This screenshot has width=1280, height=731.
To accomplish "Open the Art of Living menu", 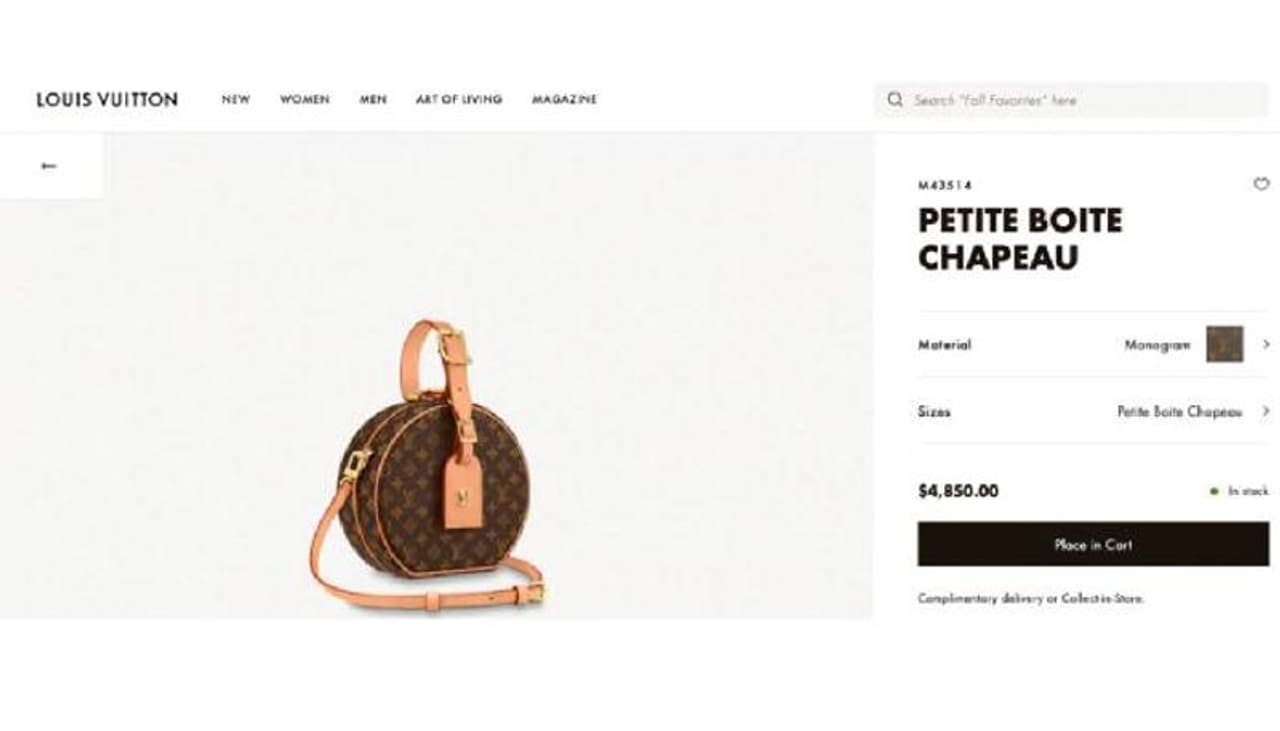I will [459, 99].
